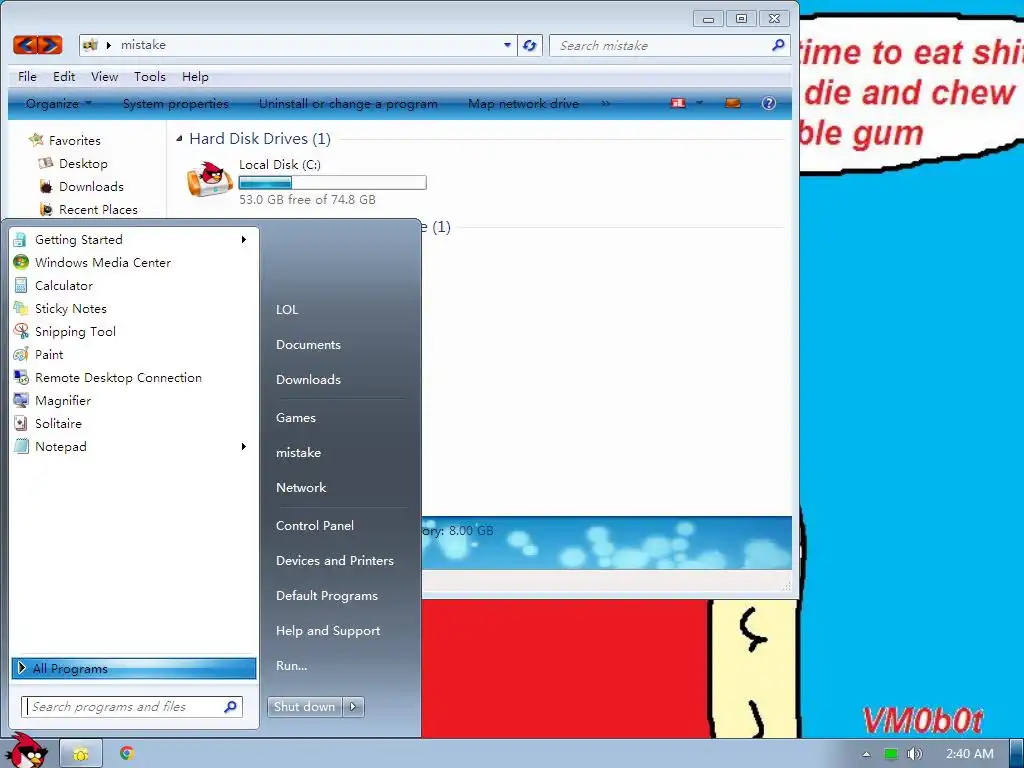Open Notepad from Start menu

pyautogui.click(x=133, y=447)
